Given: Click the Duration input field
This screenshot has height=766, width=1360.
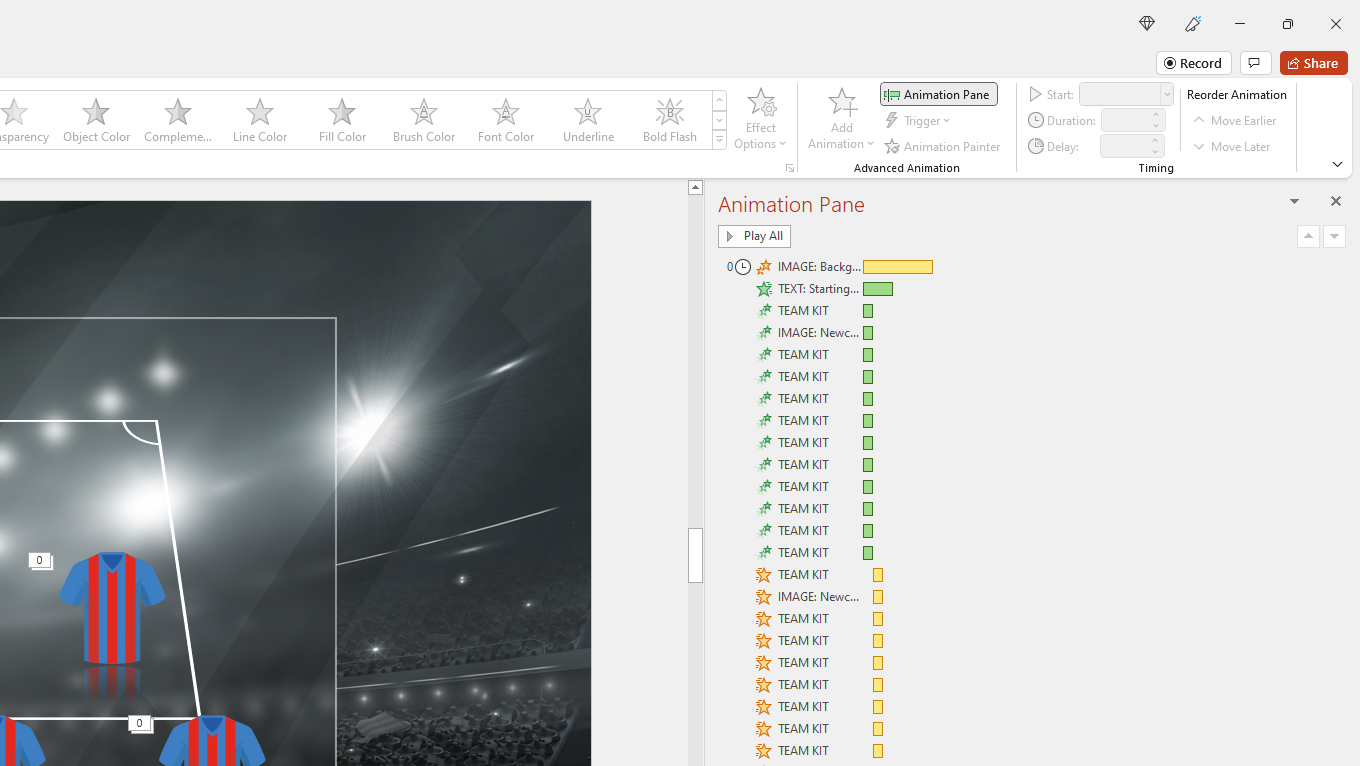Looking at the screenshot, I should (1124, 120).
